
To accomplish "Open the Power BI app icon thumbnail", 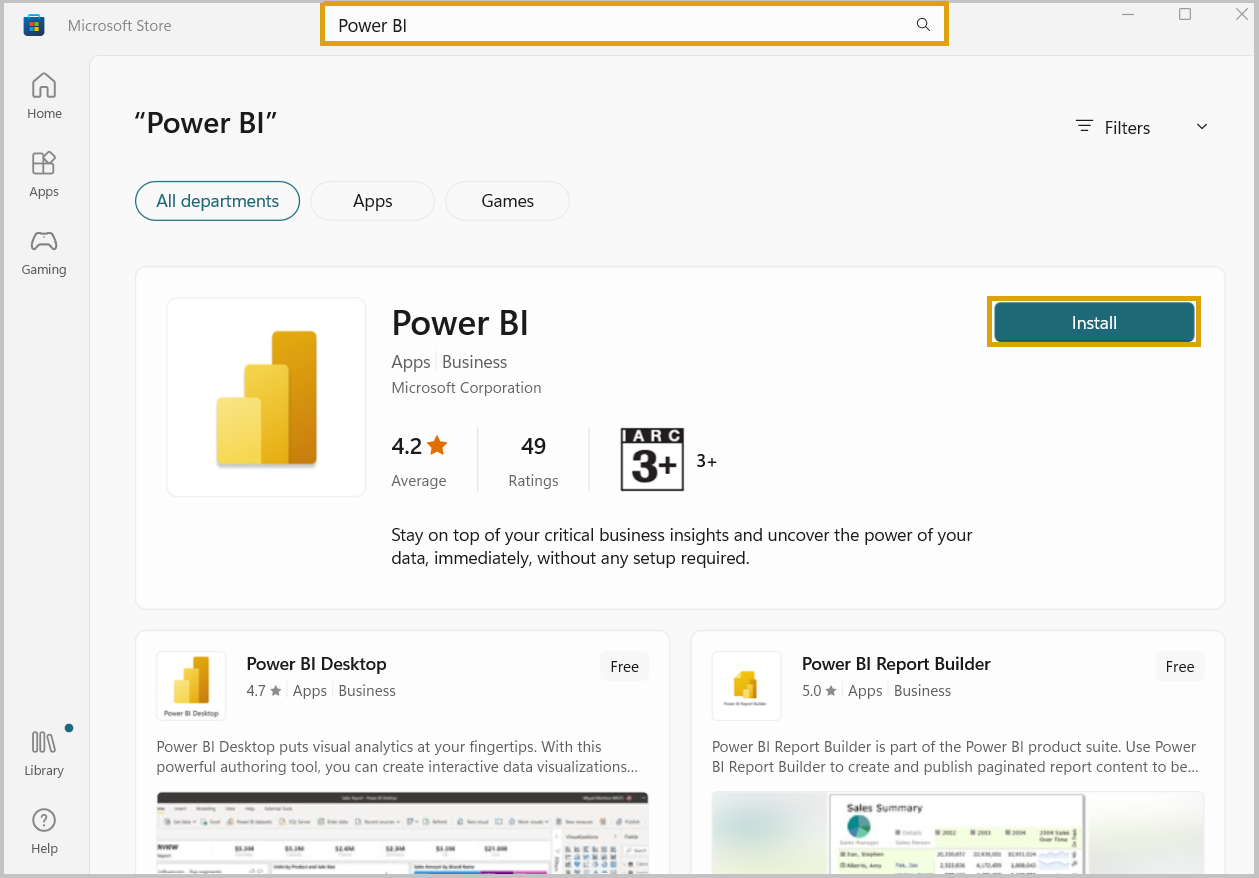I will tap(265, 396).
